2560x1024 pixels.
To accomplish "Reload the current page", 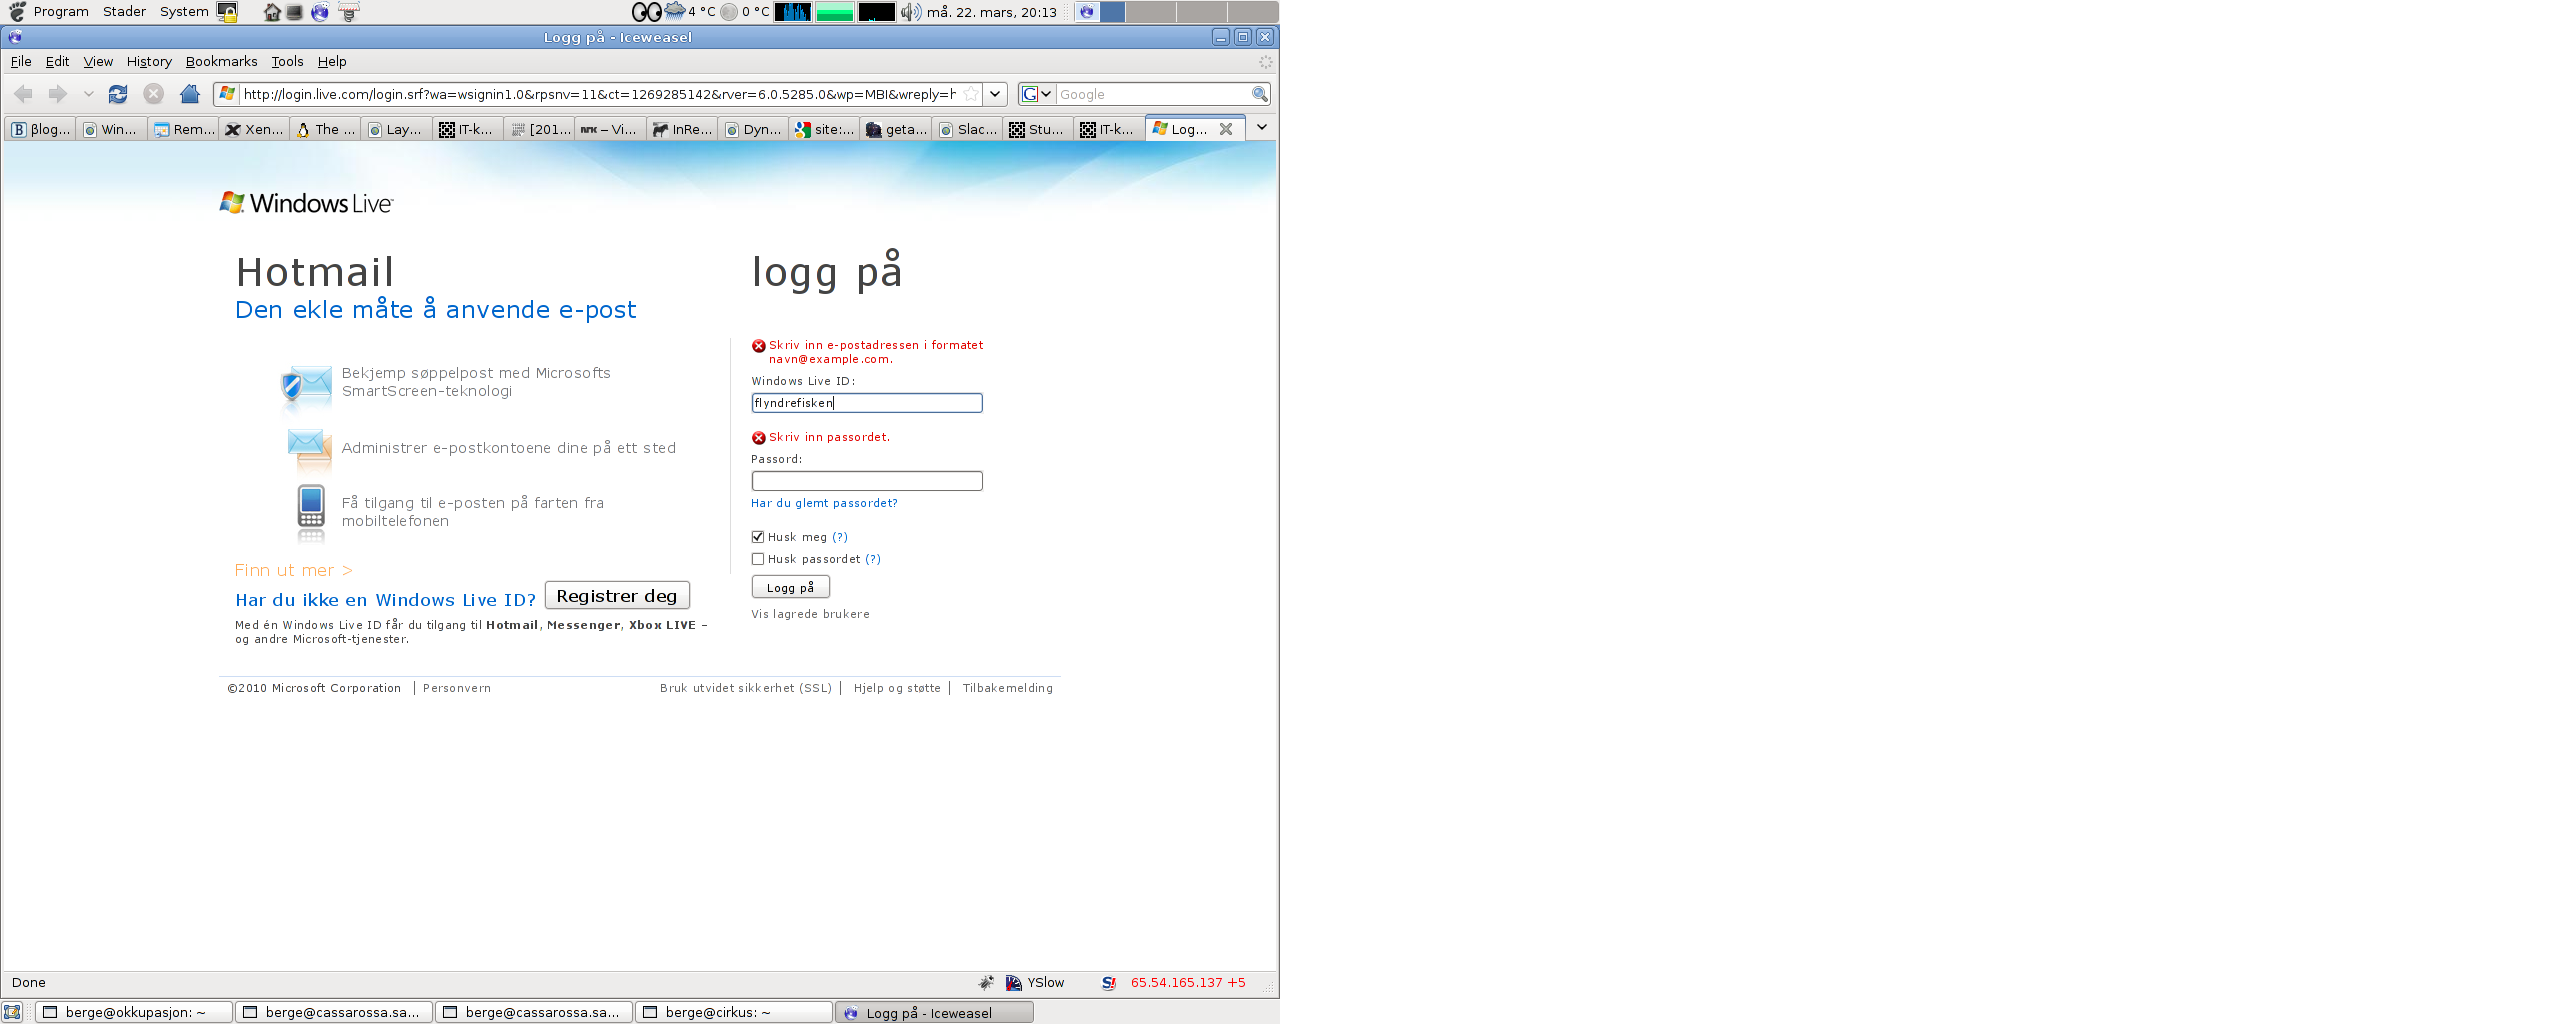I will (x=118, y=94).
